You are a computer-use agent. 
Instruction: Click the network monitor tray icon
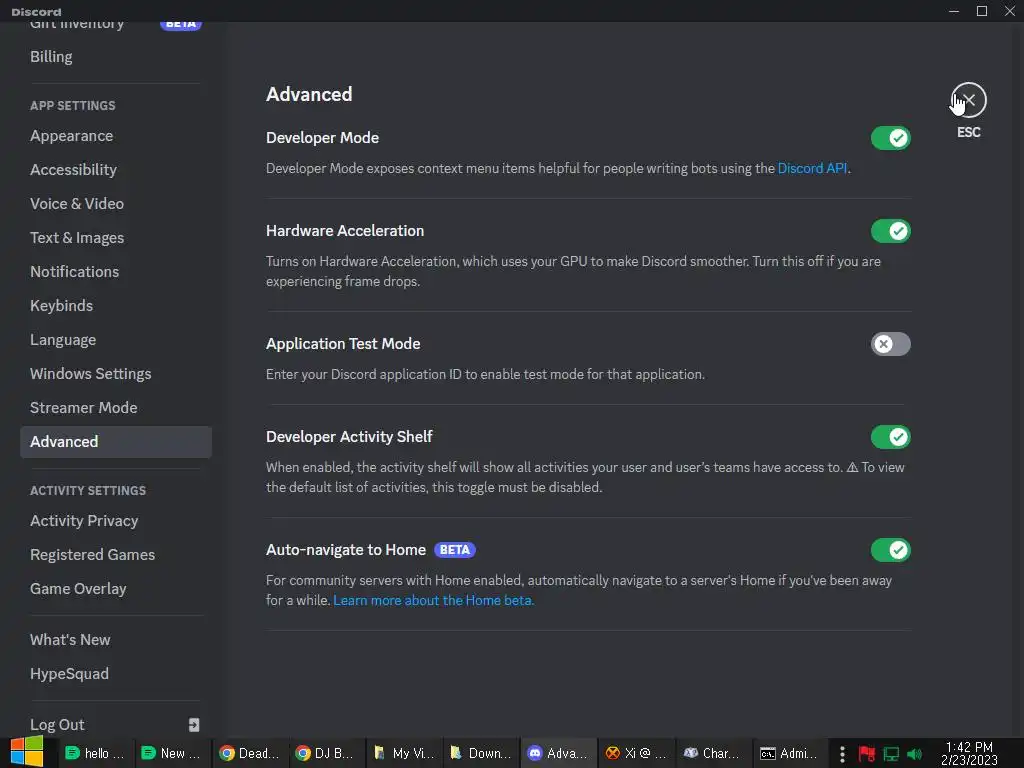[x=891, y=754]
